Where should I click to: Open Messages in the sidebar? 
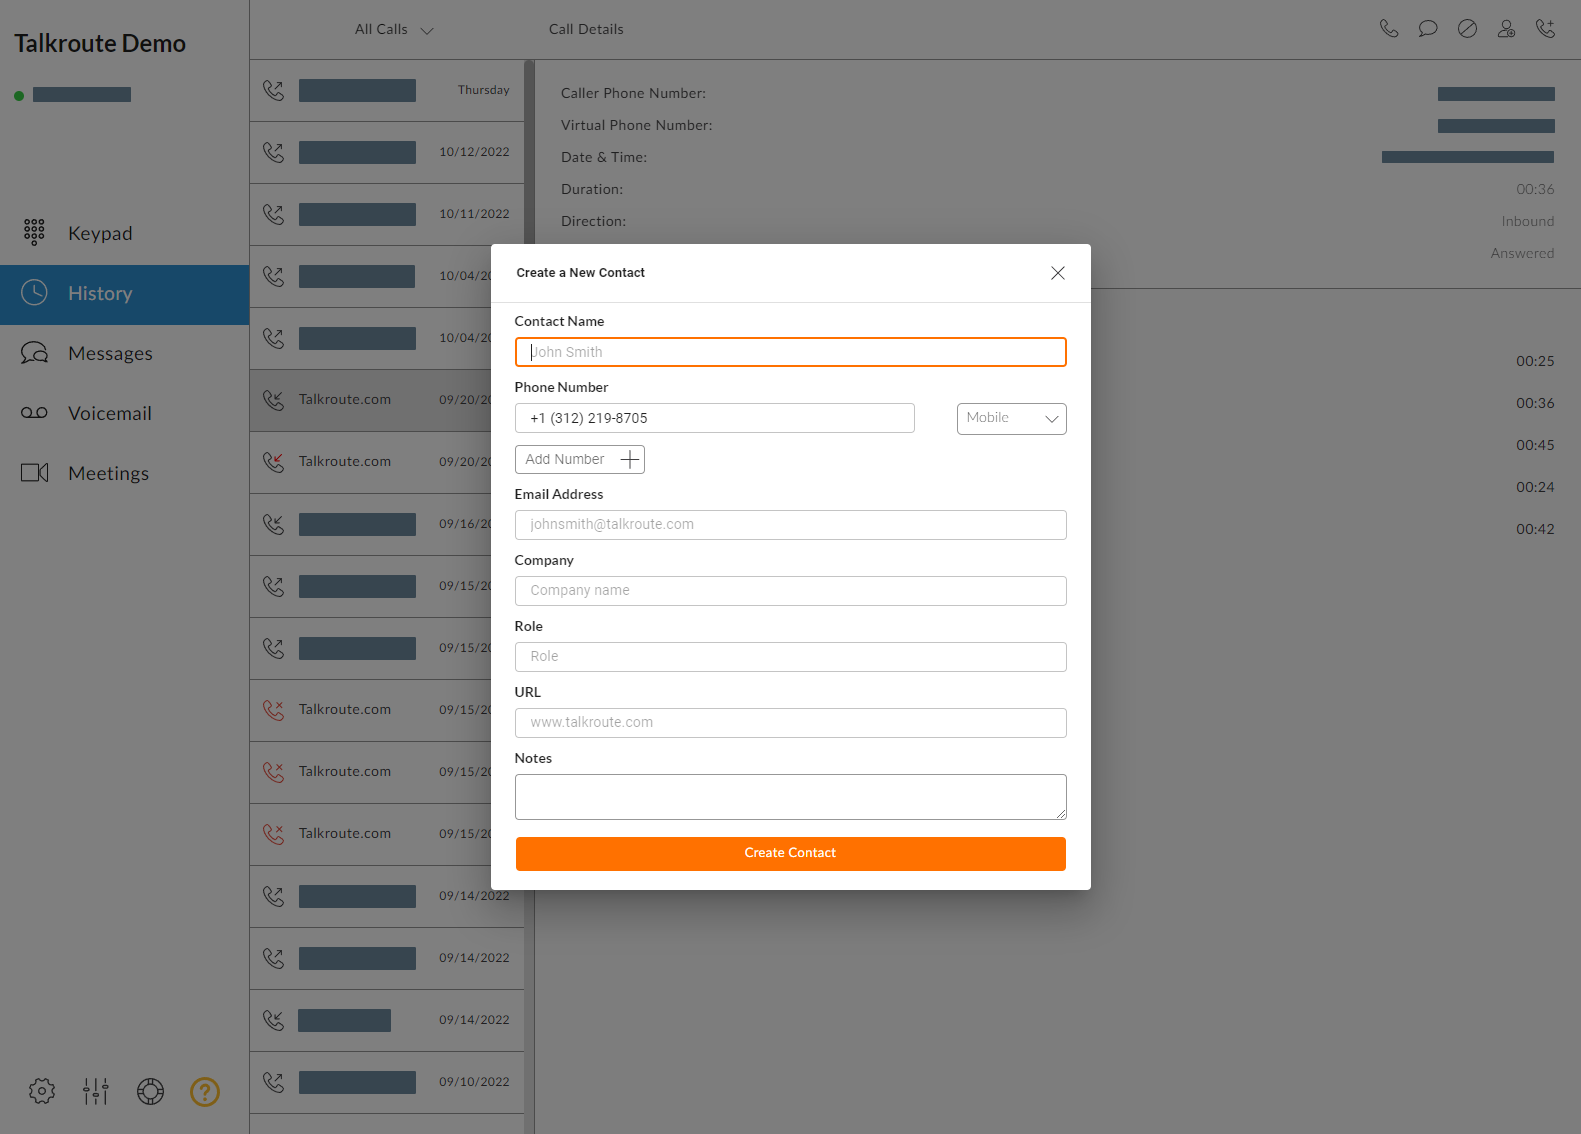pyautogui.click(x=124, y=354)
